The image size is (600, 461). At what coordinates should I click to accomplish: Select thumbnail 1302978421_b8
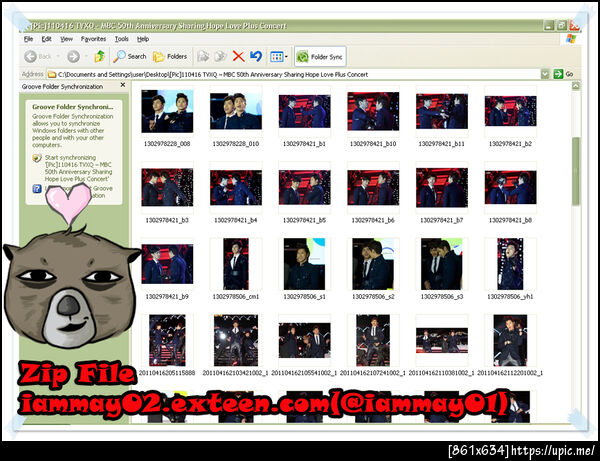click(510, 187)
